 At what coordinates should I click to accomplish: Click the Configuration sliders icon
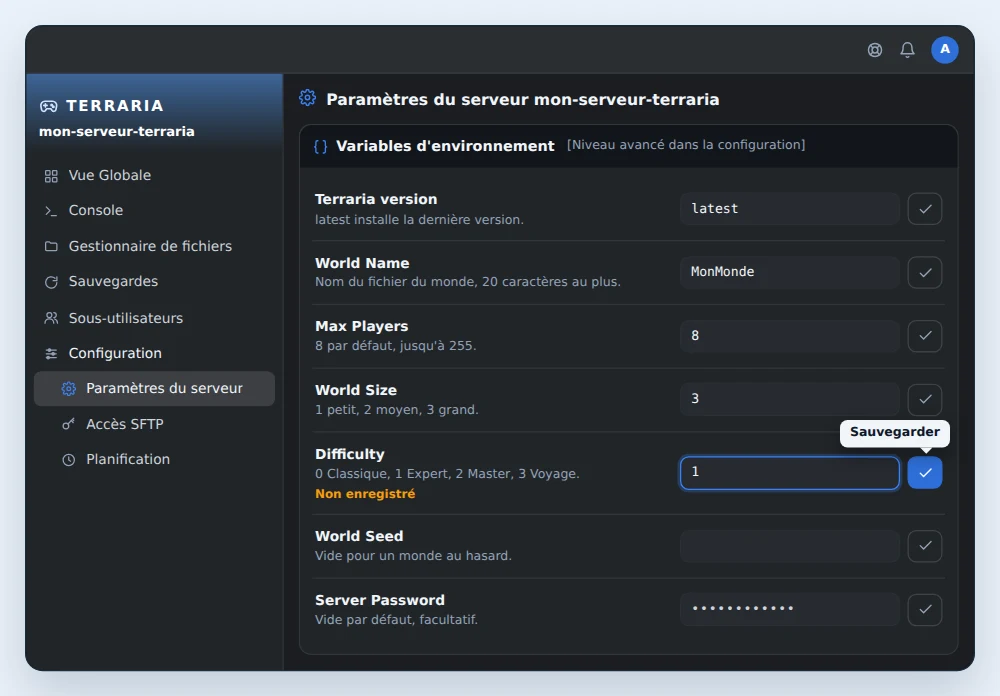[x=51, y=353]
